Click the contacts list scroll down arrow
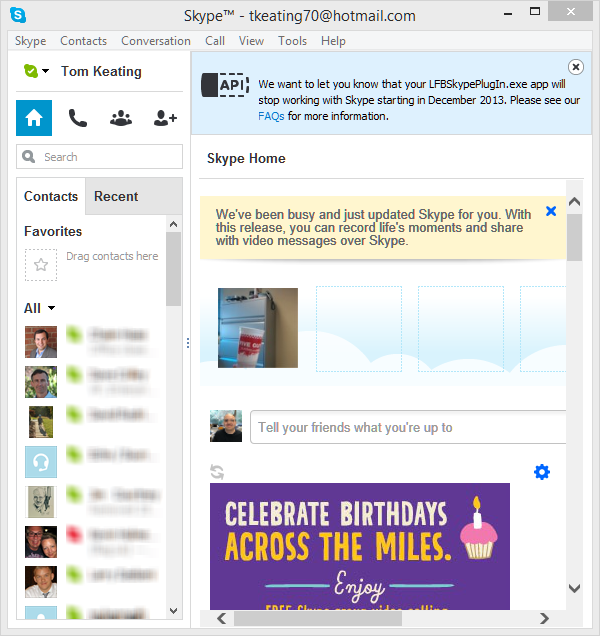 [173, 610]
